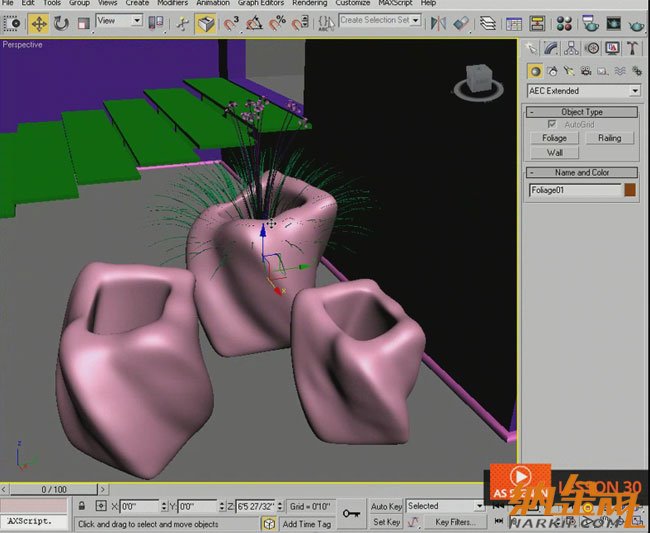The image size is (650, 533).
Task: Toggle keyboard shortcut override cube icon
Action: click(x=206, y=23)
